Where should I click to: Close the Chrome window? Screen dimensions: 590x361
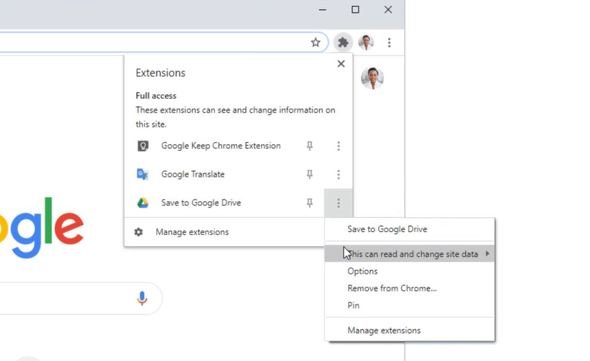click(388, 10)
